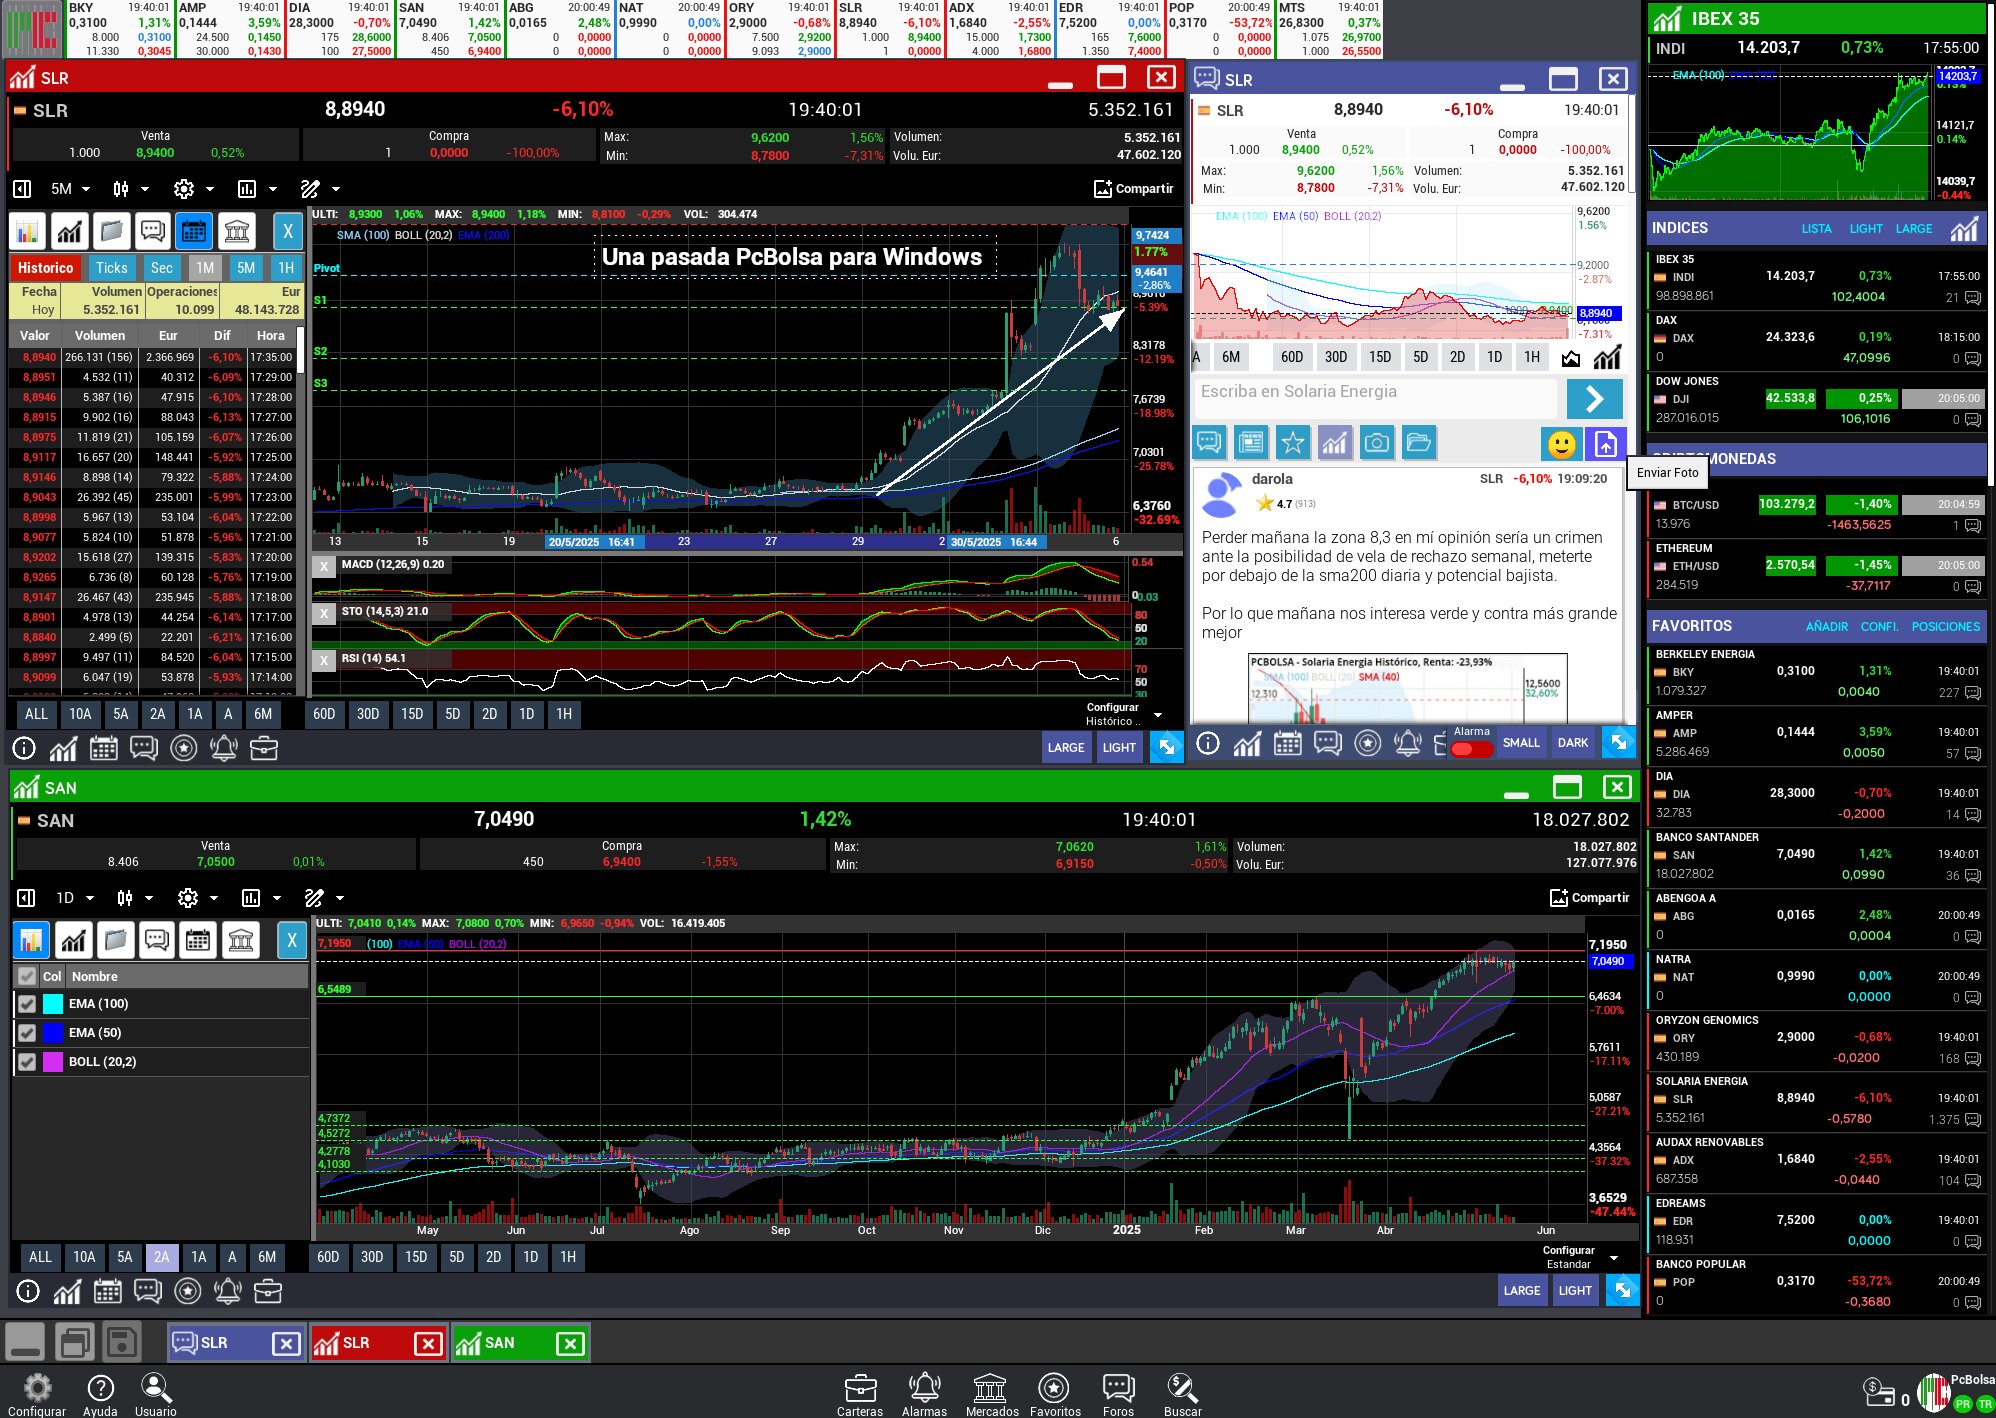
Task: Click the Escriba en Solaria Energia text field
Action: [1375, 397]
